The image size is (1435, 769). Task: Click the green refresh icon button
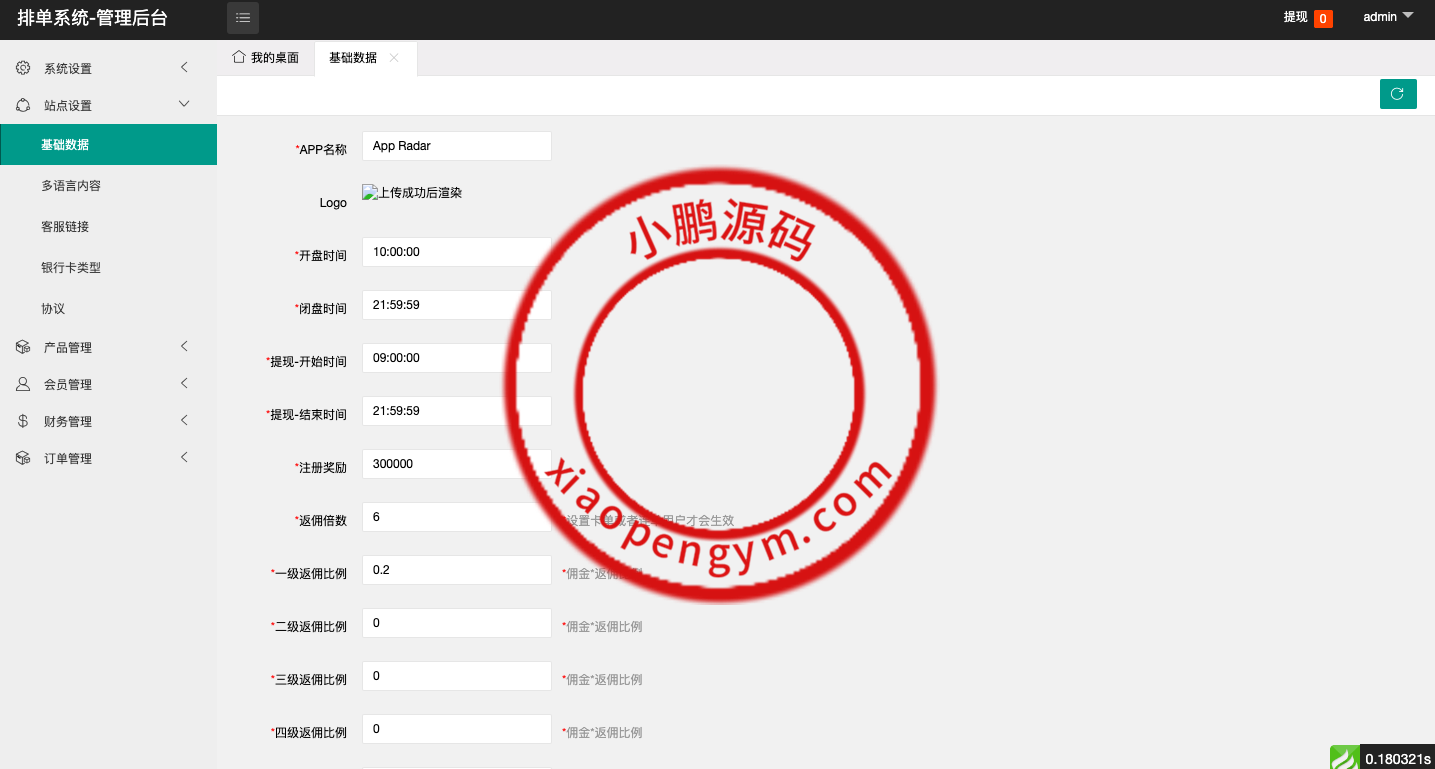(1397, 94)
